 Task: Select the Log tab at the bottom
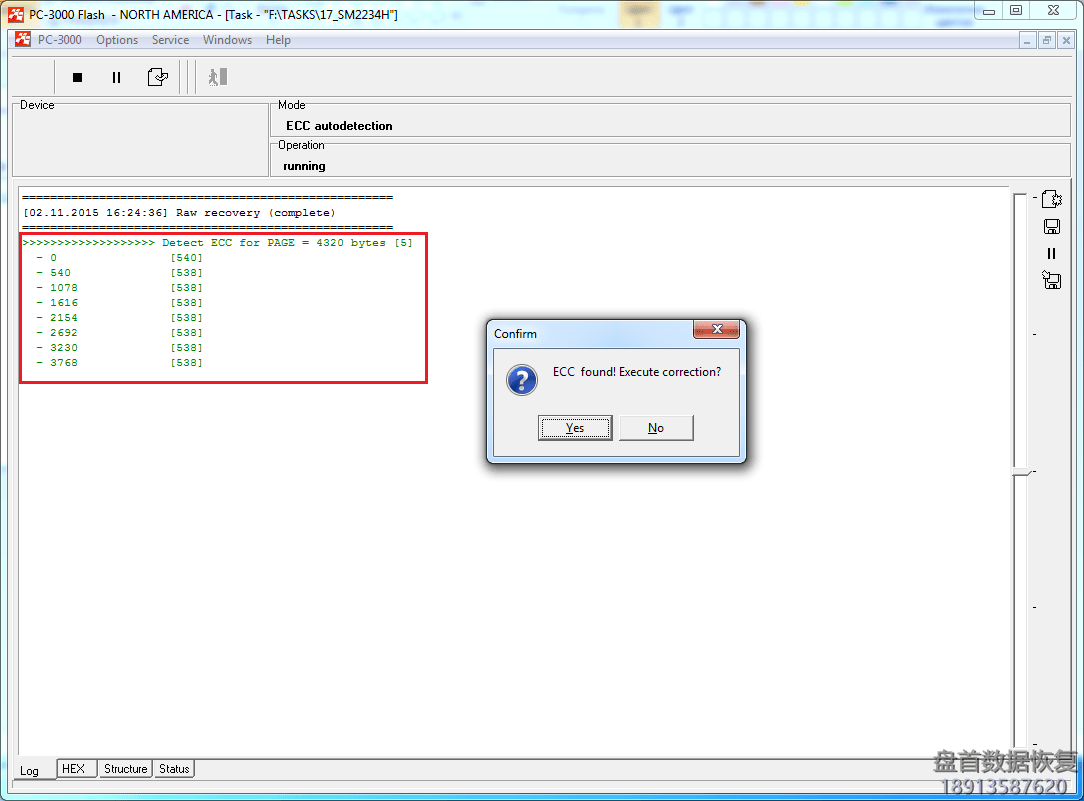(x=30, y=771)
